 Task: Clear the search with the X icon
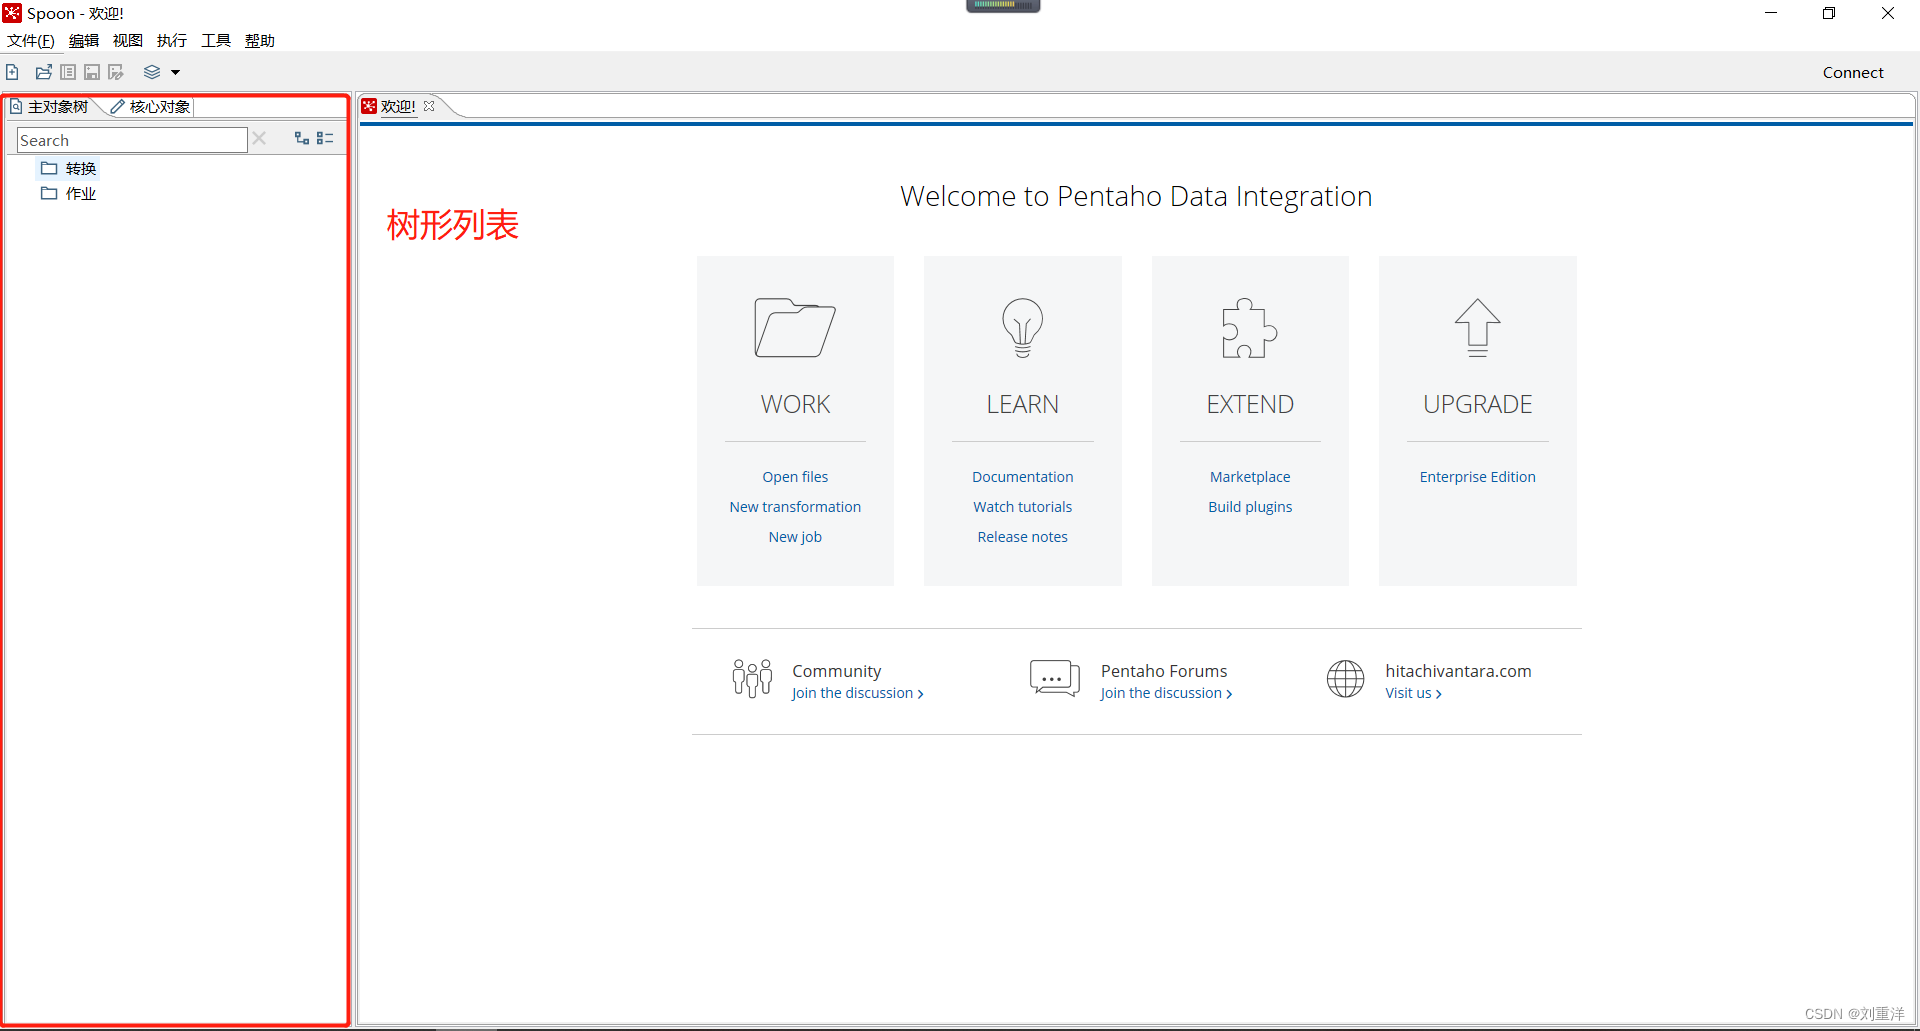tap(259, 138)
